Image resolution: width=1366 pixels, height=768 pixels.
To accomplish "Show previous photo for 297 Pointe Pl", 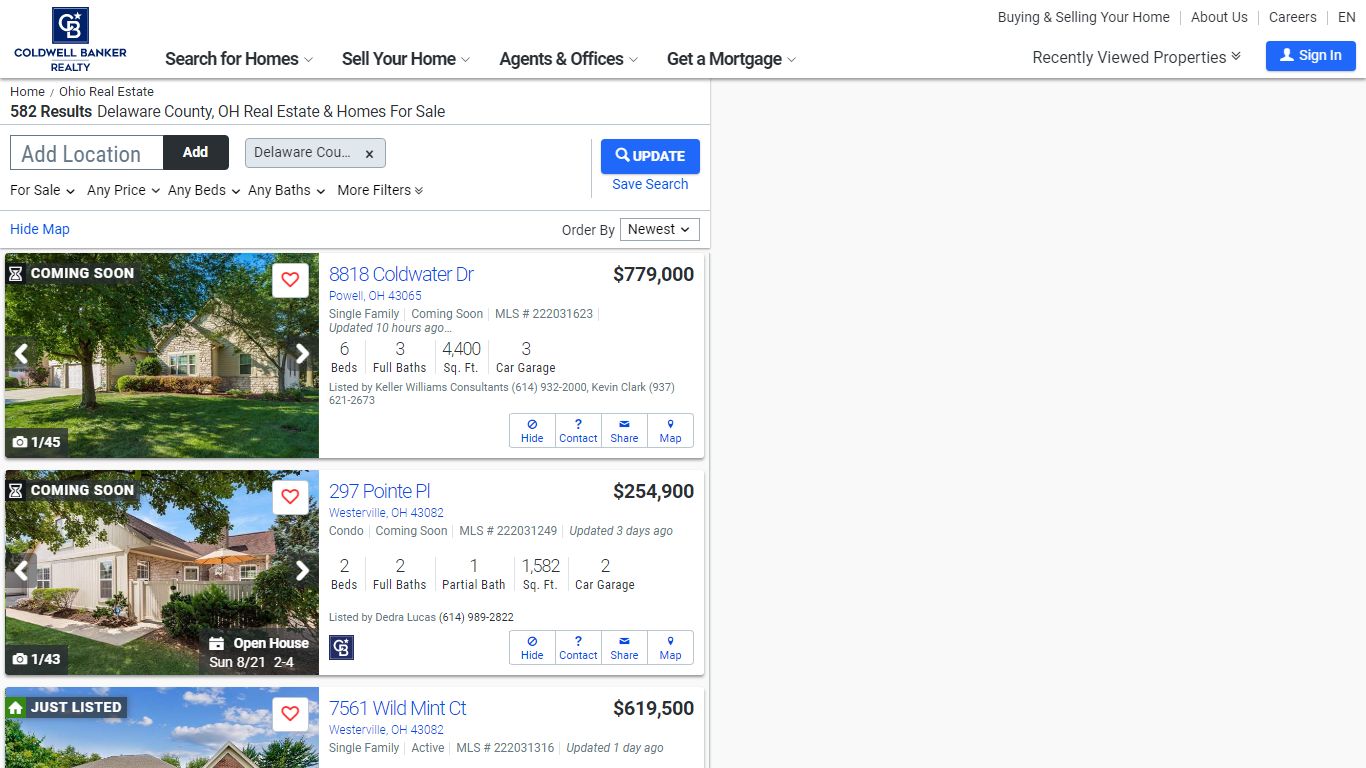I will coord(21,571).
